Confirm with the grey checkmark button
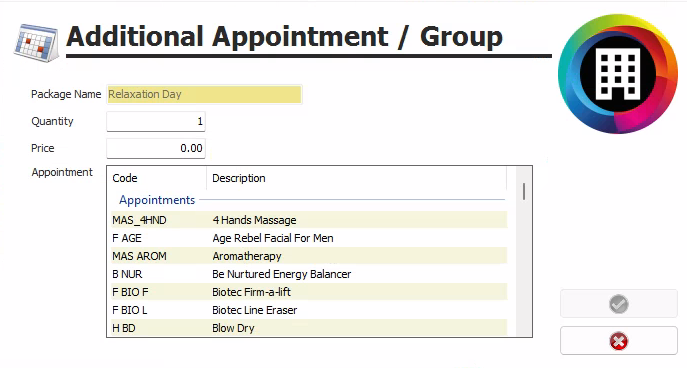This screenshot has width=687, height=368. coord(619,304)
